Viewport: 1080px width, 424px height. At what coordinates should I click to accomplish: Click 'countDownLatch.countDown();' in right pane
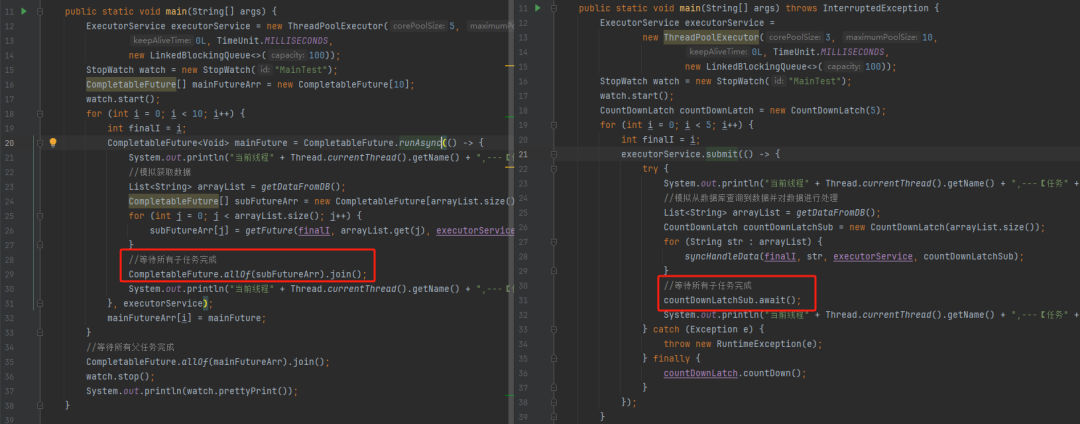point(734,373)
